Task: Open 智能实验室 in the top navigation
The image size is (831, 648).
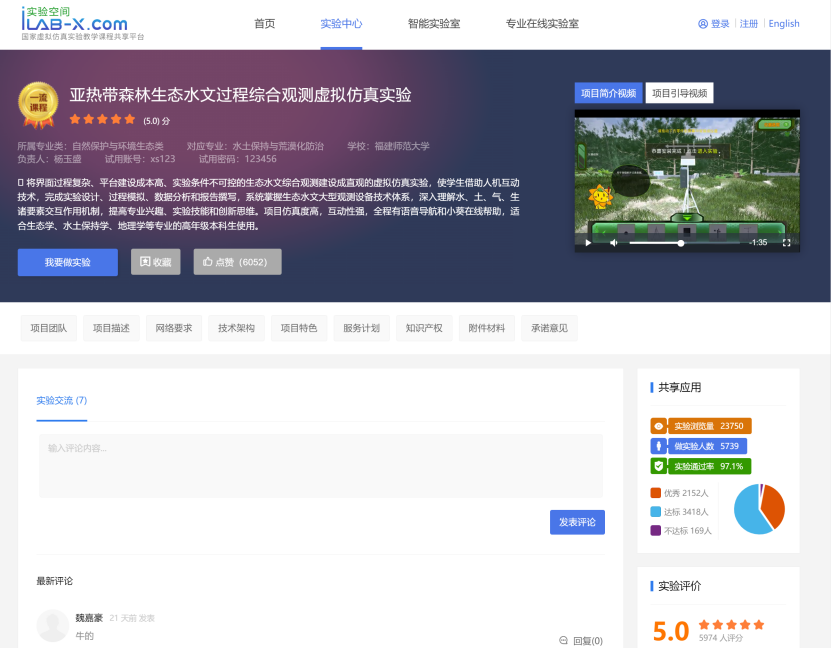Action: (434, 24)
